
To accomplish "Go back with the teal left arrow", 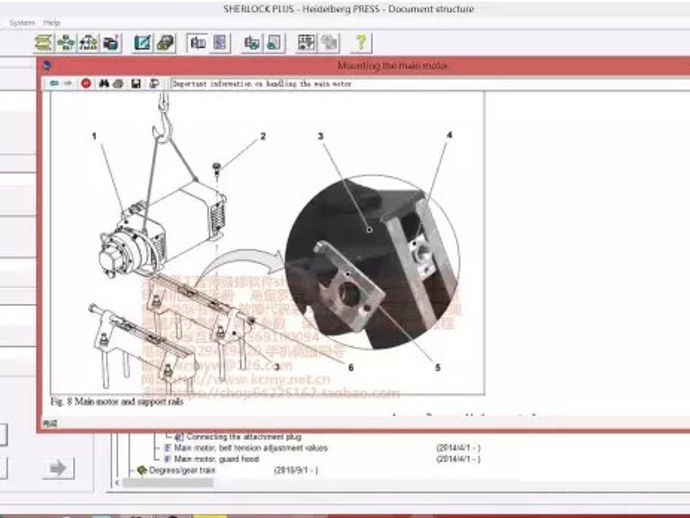I will 54,83.
